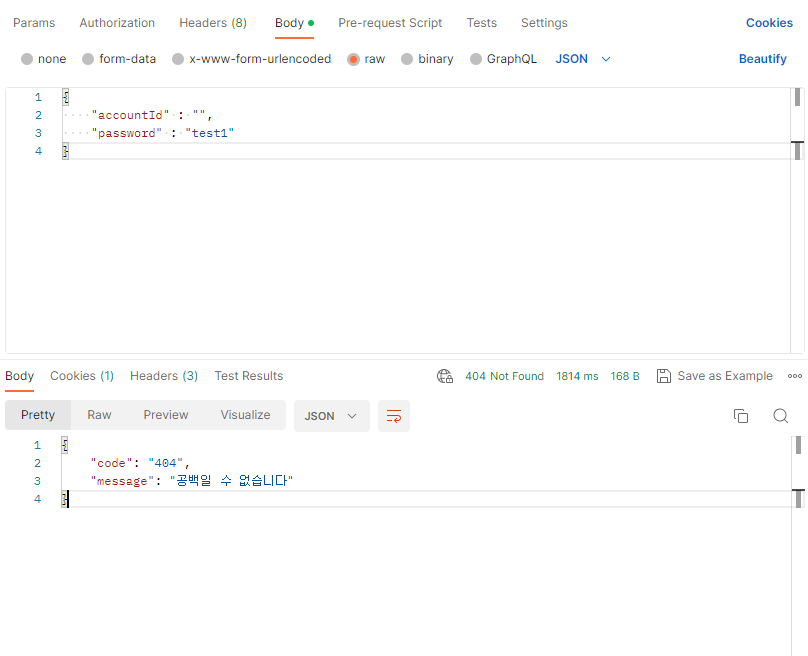The height and width of the screenshot is (656, 808).
Task: Select the raw body type
Action: 366,59
